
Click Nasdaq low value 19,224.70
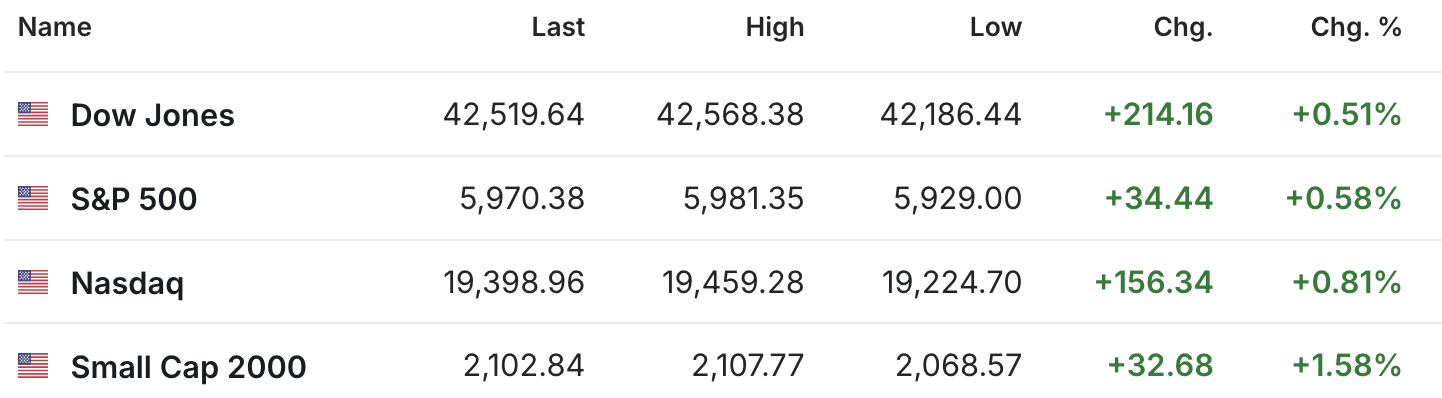point(951,283)
